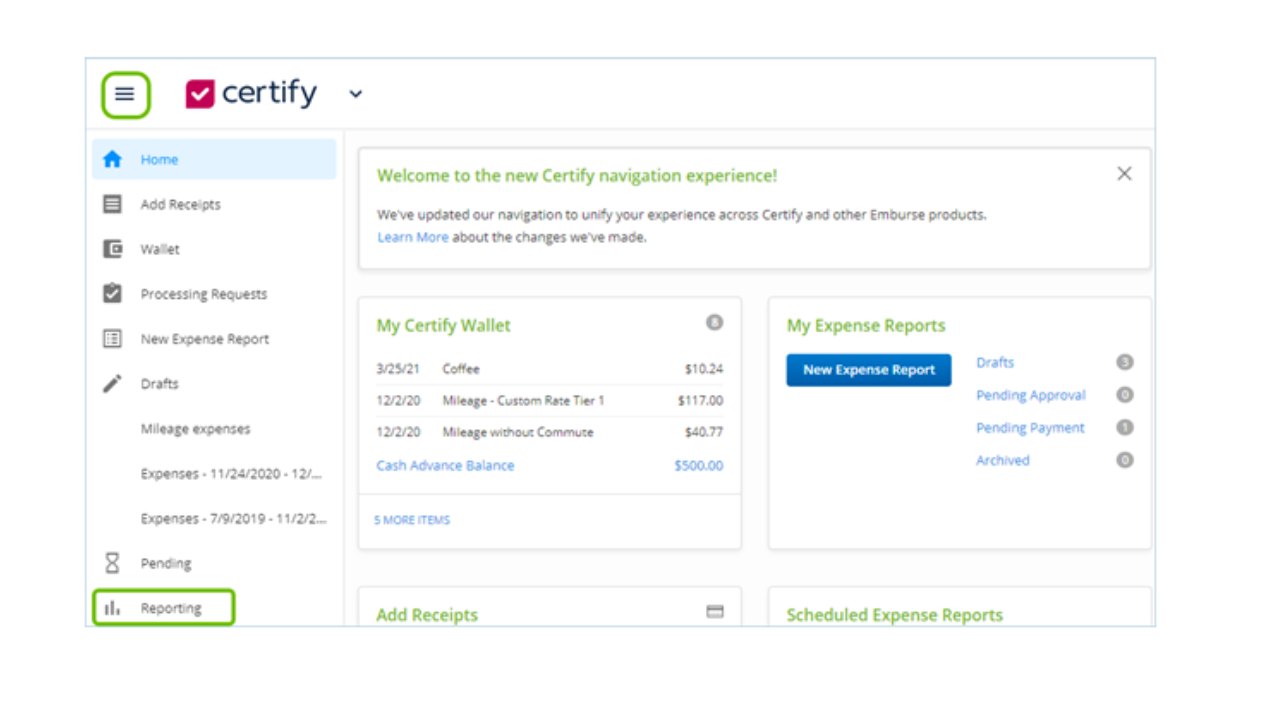Open Mileage expenses draft
This screenshot has height=720, width=1280.
click(195, 429)
